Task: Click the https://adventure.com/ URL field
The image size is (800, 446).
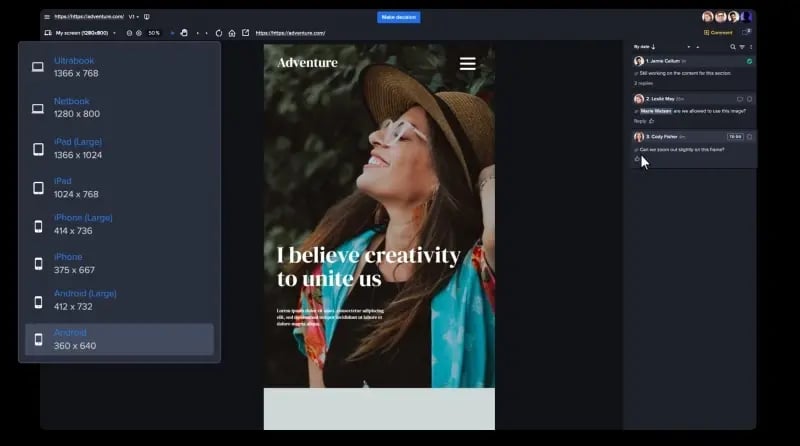Action: 290,33
